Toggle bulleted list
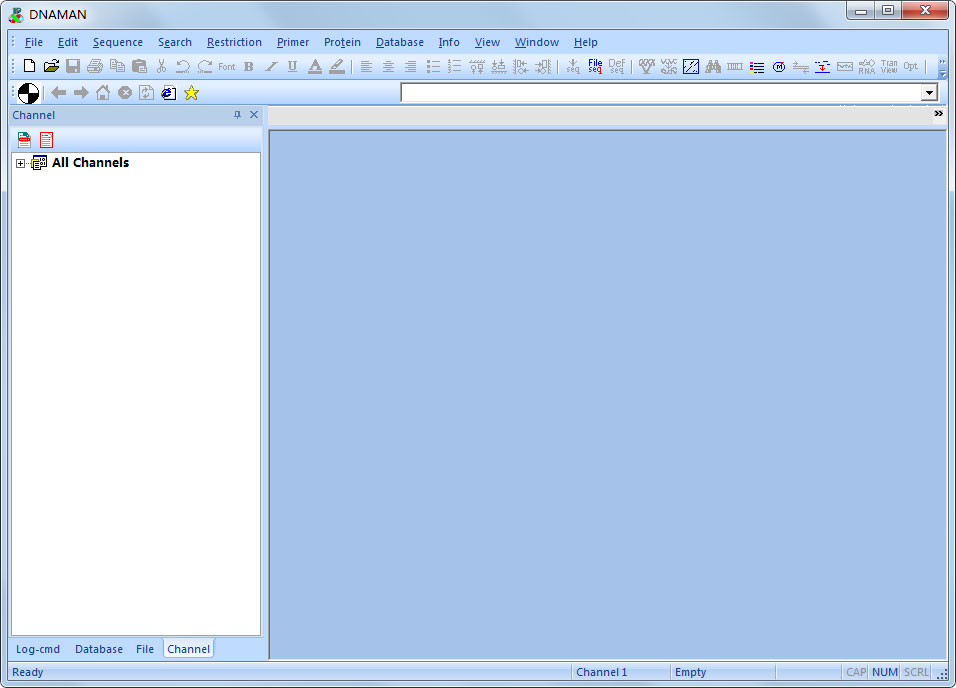The width and height of the screenshot is (956, 688). 433,66
